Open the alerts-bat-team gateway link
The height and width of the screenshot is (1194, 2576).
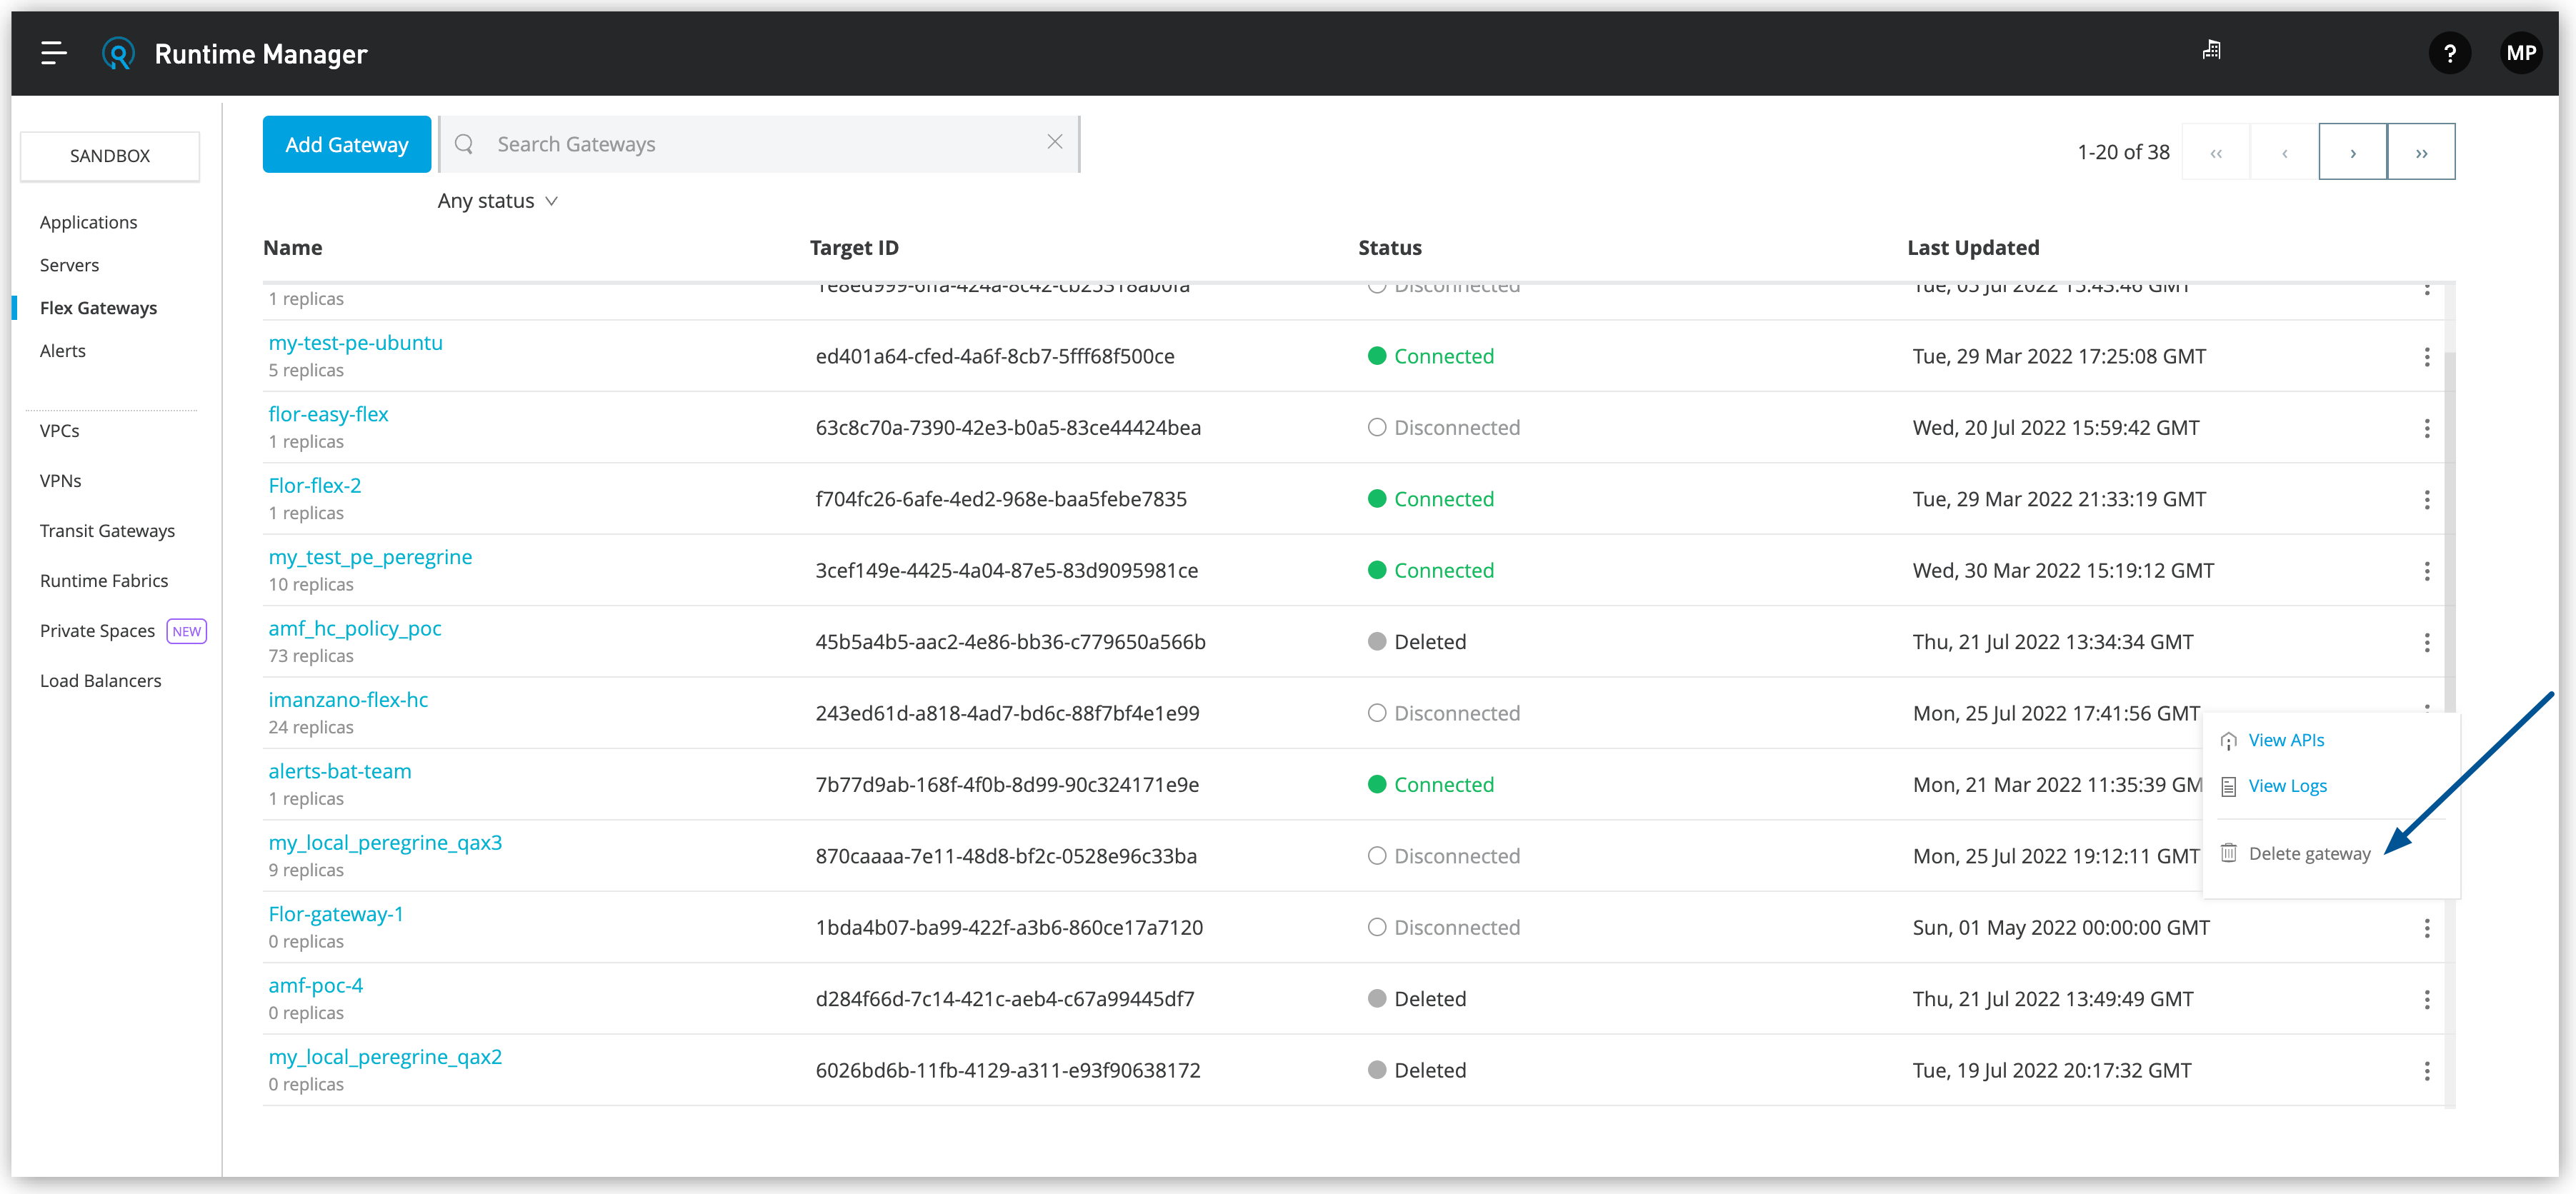[339, 771]
